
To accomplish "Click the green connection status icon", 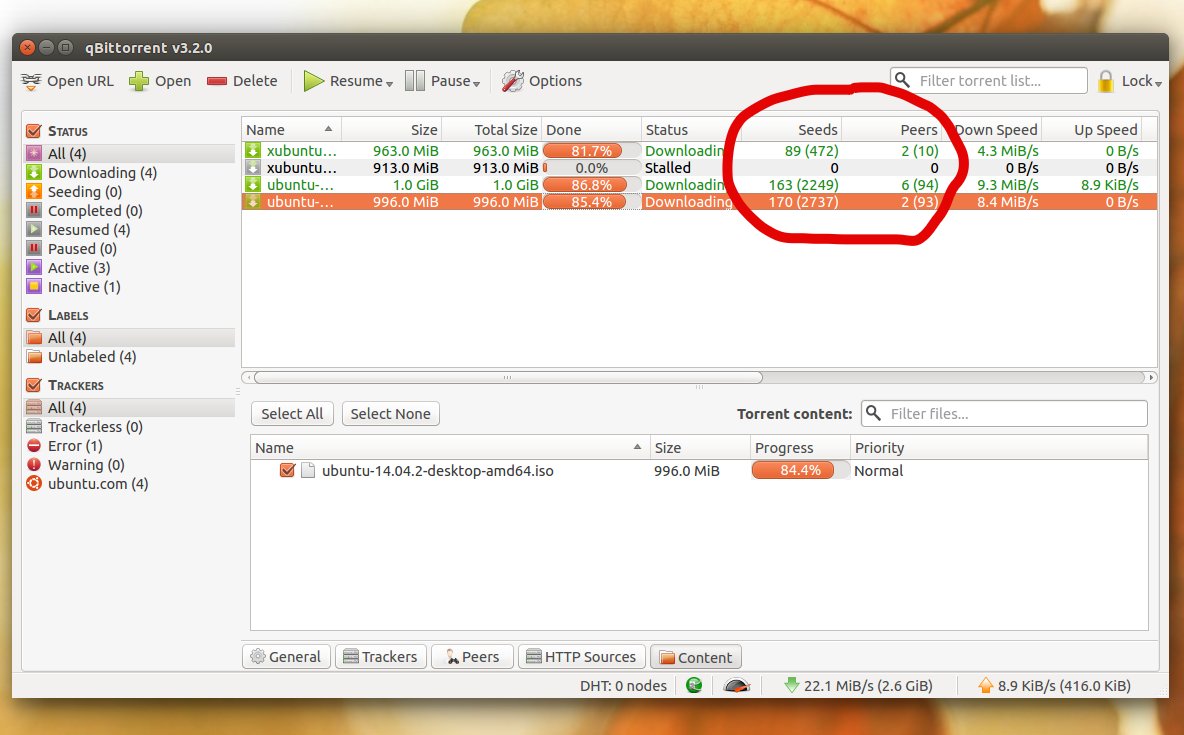I will (x=694, y=686).
